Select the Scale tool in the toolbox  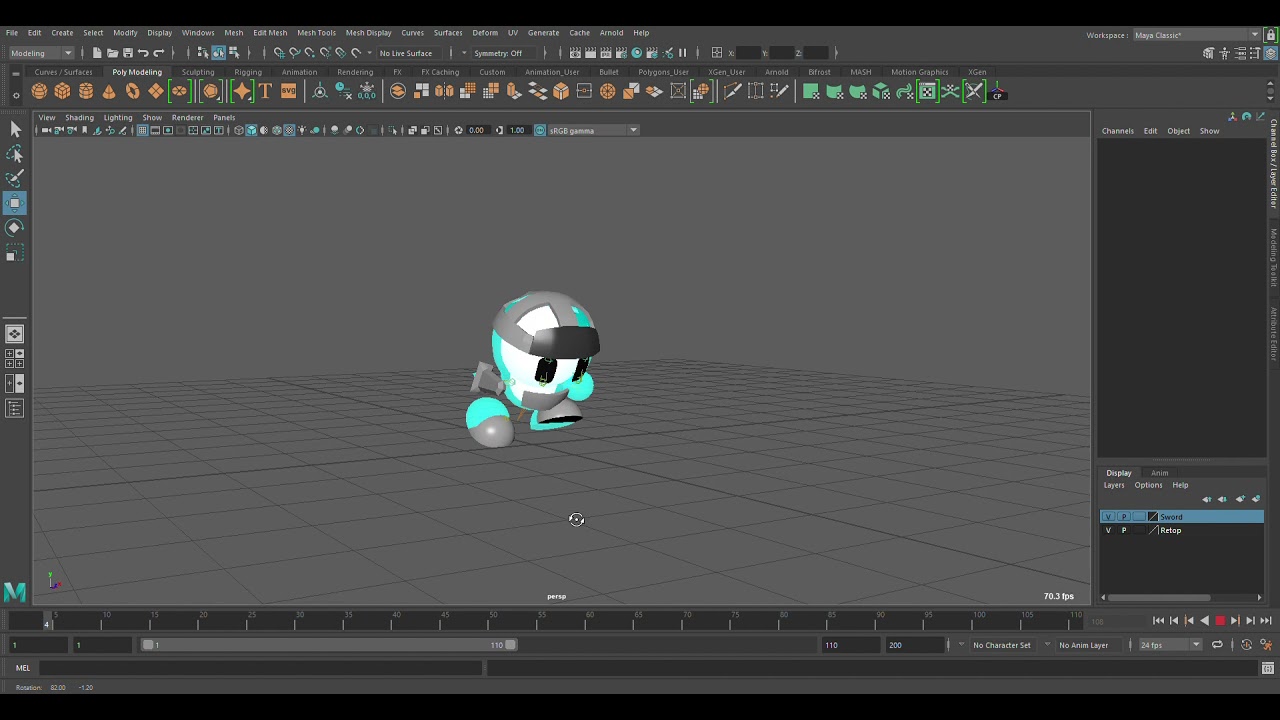pyautogui.click(x=15, y=254)
